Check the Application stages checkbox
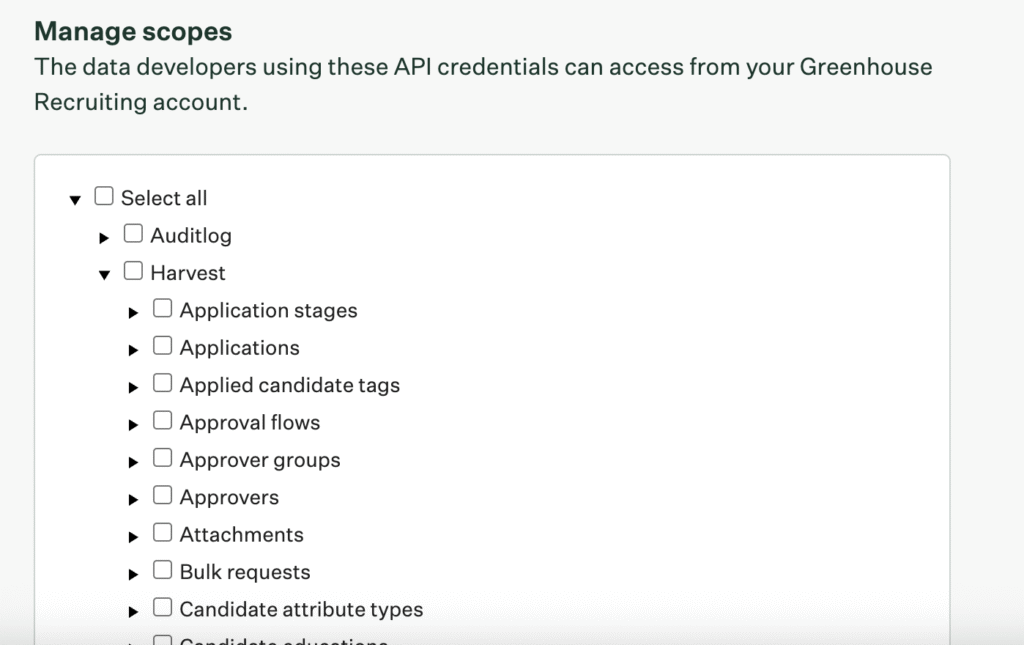Image resolution: width=1024 pixels, height=645 pixels. (162, 309)
